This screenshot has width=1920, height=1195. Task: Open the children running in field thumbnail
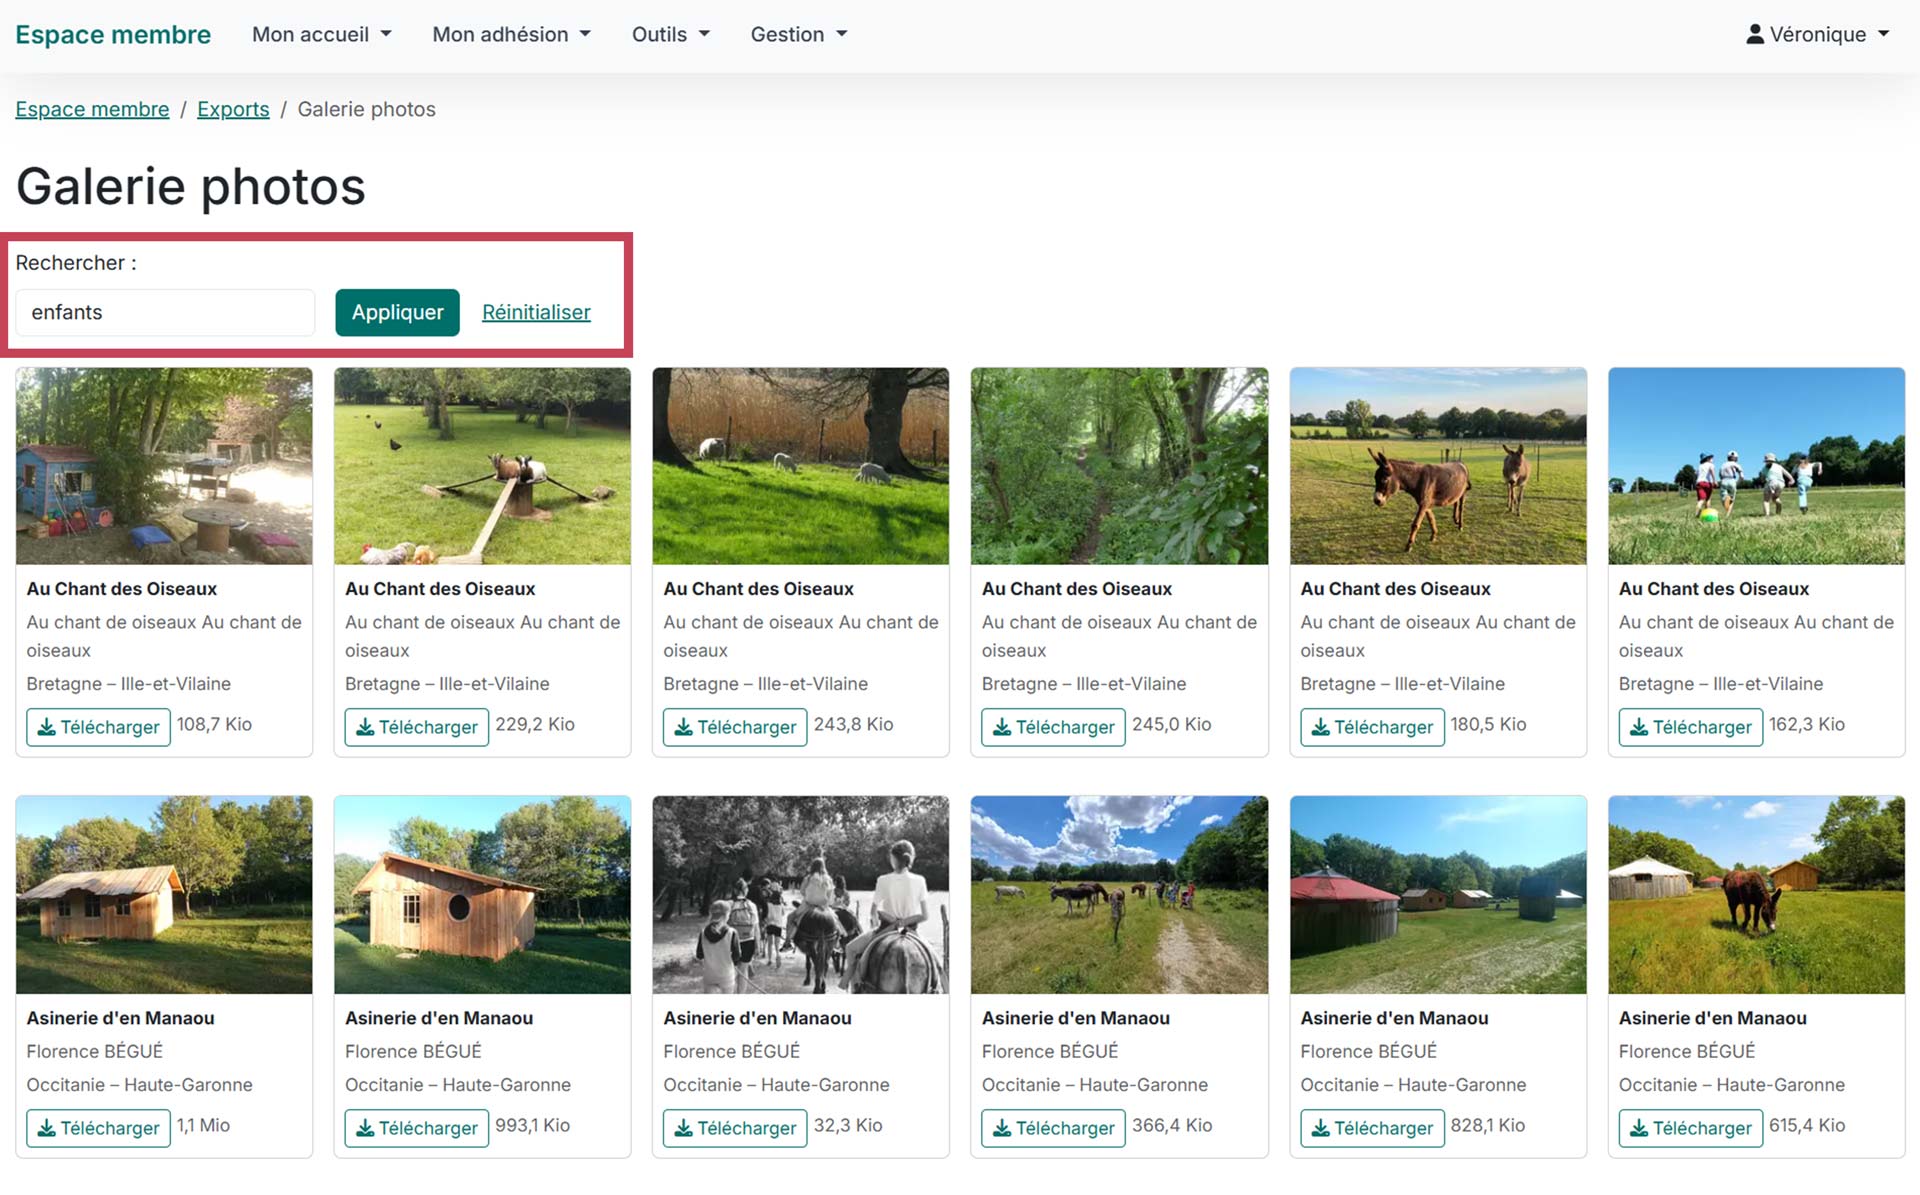(1756, 466)
